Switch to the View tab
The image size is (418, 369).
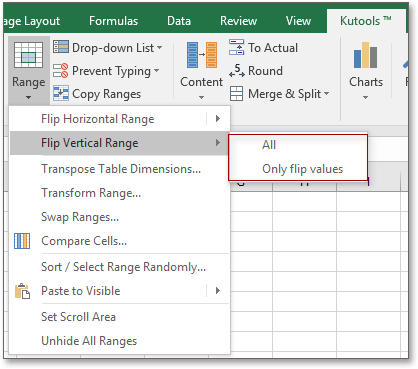pos(298,21)
